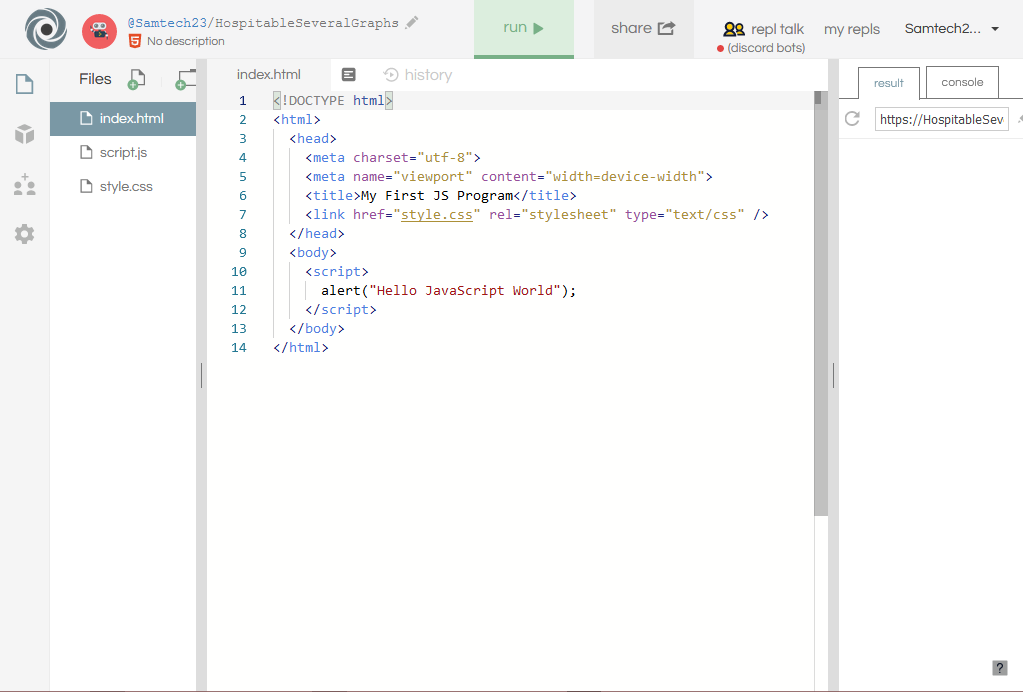Reload the result preview

pos(852,119)
